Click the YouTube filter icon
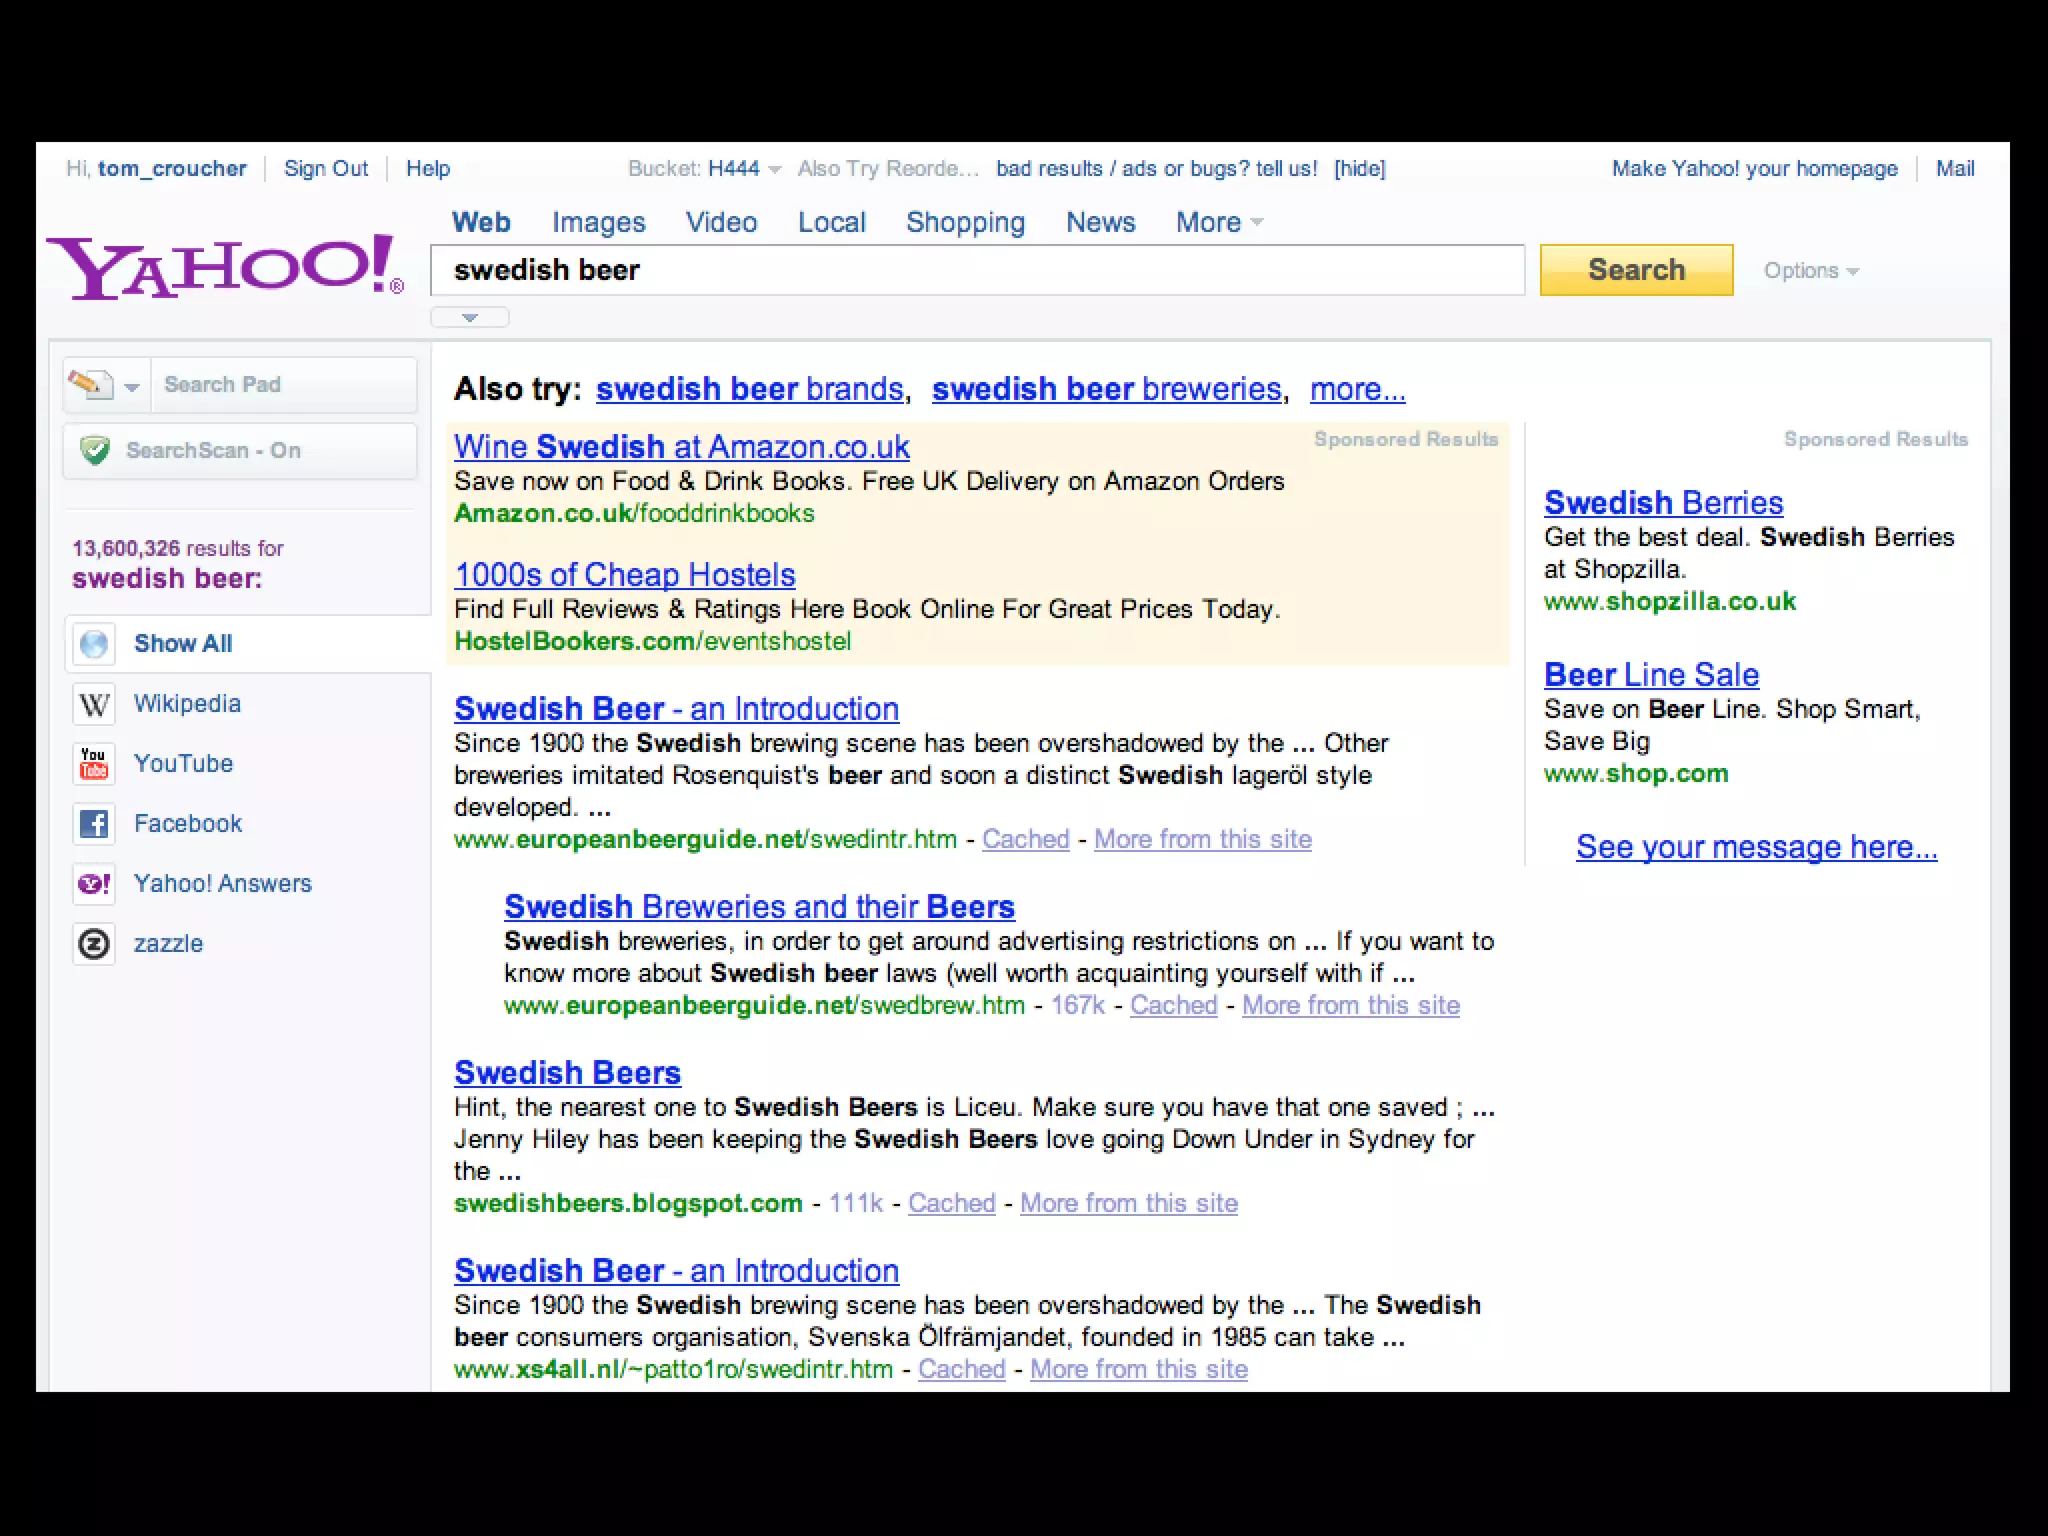2048x1536 pixels. pos(94,764)
